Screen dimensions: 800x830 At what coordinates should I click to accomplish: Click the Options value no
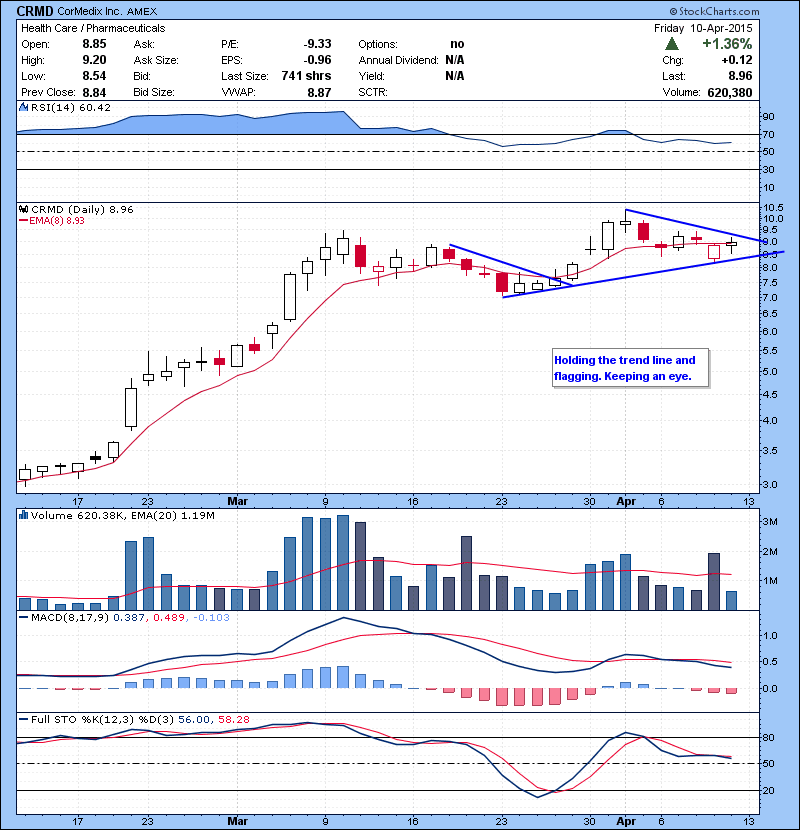click(x=457, y=44)
